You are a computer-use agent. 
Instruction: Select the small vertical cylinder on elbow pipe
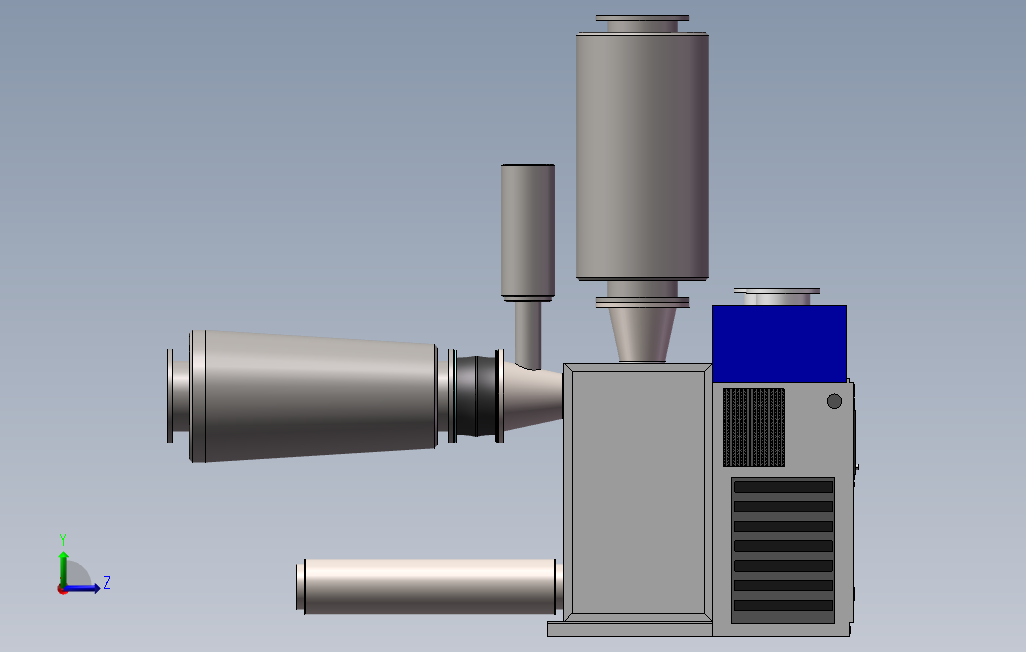click(x=528, y=232)
